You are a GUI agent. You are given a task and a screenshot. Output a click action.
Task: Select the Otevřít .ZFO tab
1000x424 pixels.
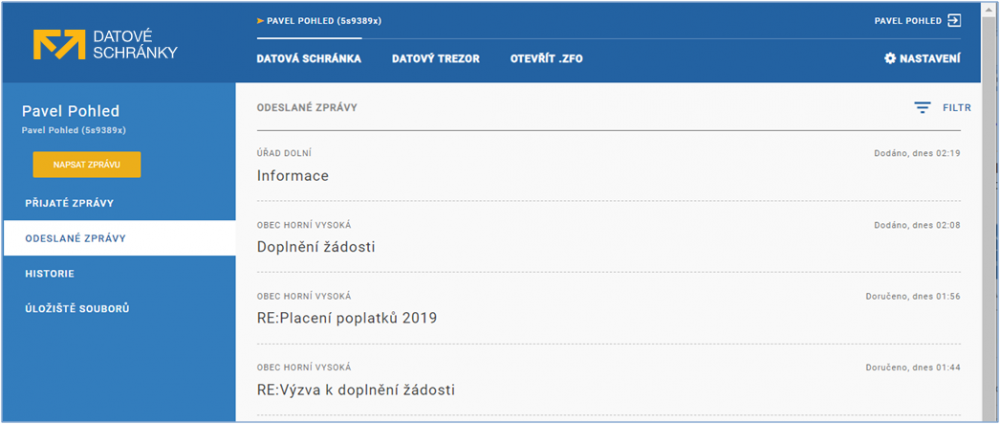click(x=546, y=59)
